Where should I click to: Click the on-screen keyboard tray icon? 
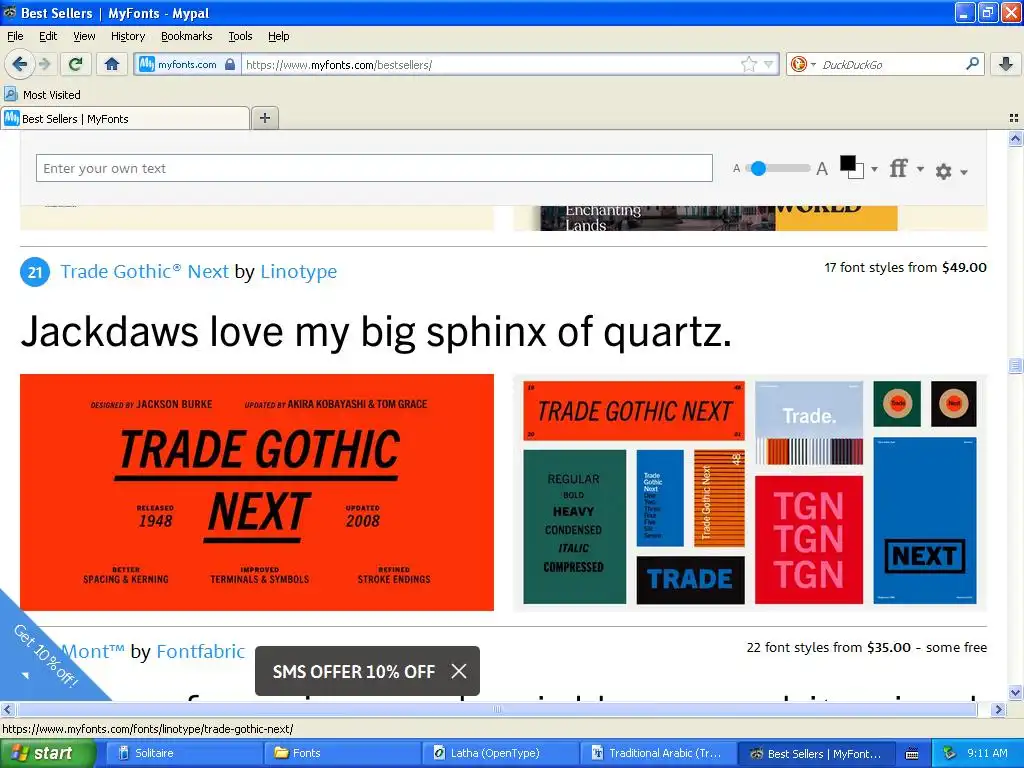[912, 754]
